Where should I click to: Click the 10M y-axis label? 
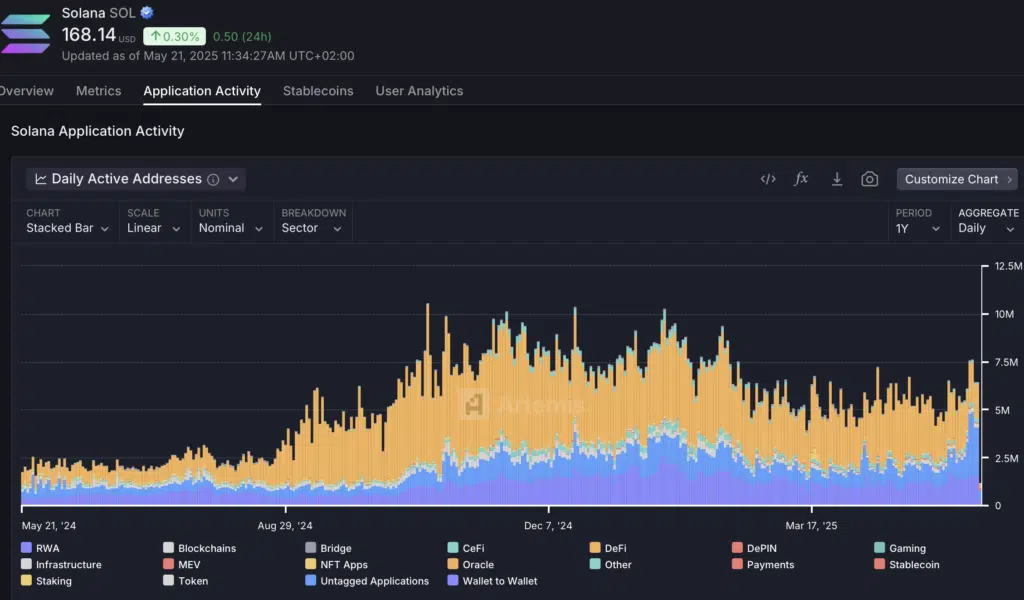coord(1004,314)
